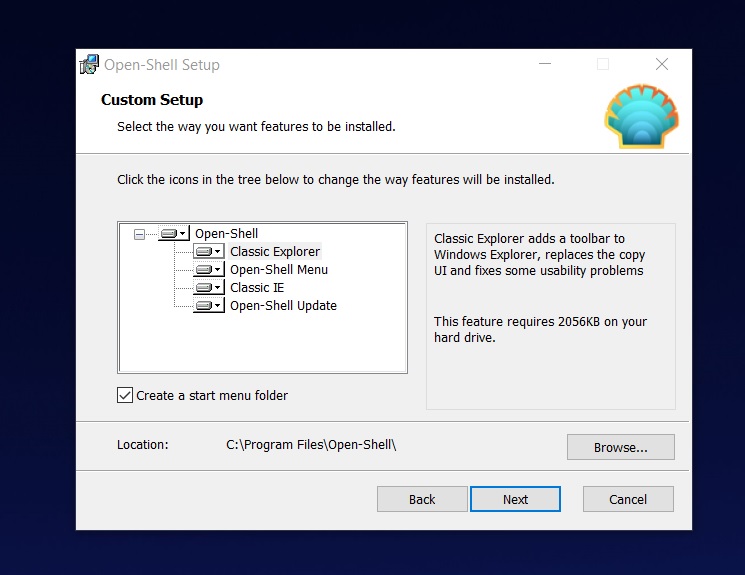Select the Classic IE tree item
745x575 pixels.
click(257, 288)
